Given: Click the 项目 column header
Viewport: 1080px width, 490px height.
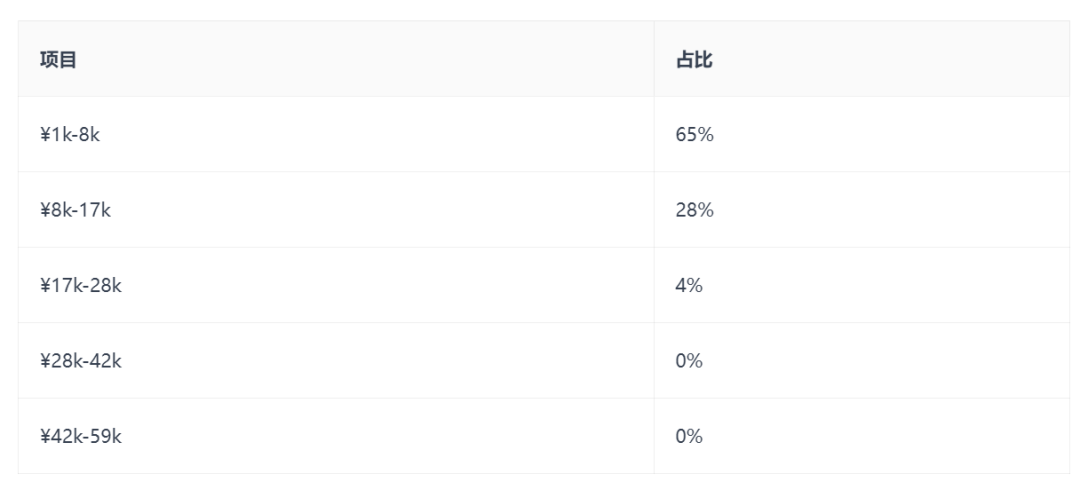Looking at the screenshot, I should coord(59,60).
